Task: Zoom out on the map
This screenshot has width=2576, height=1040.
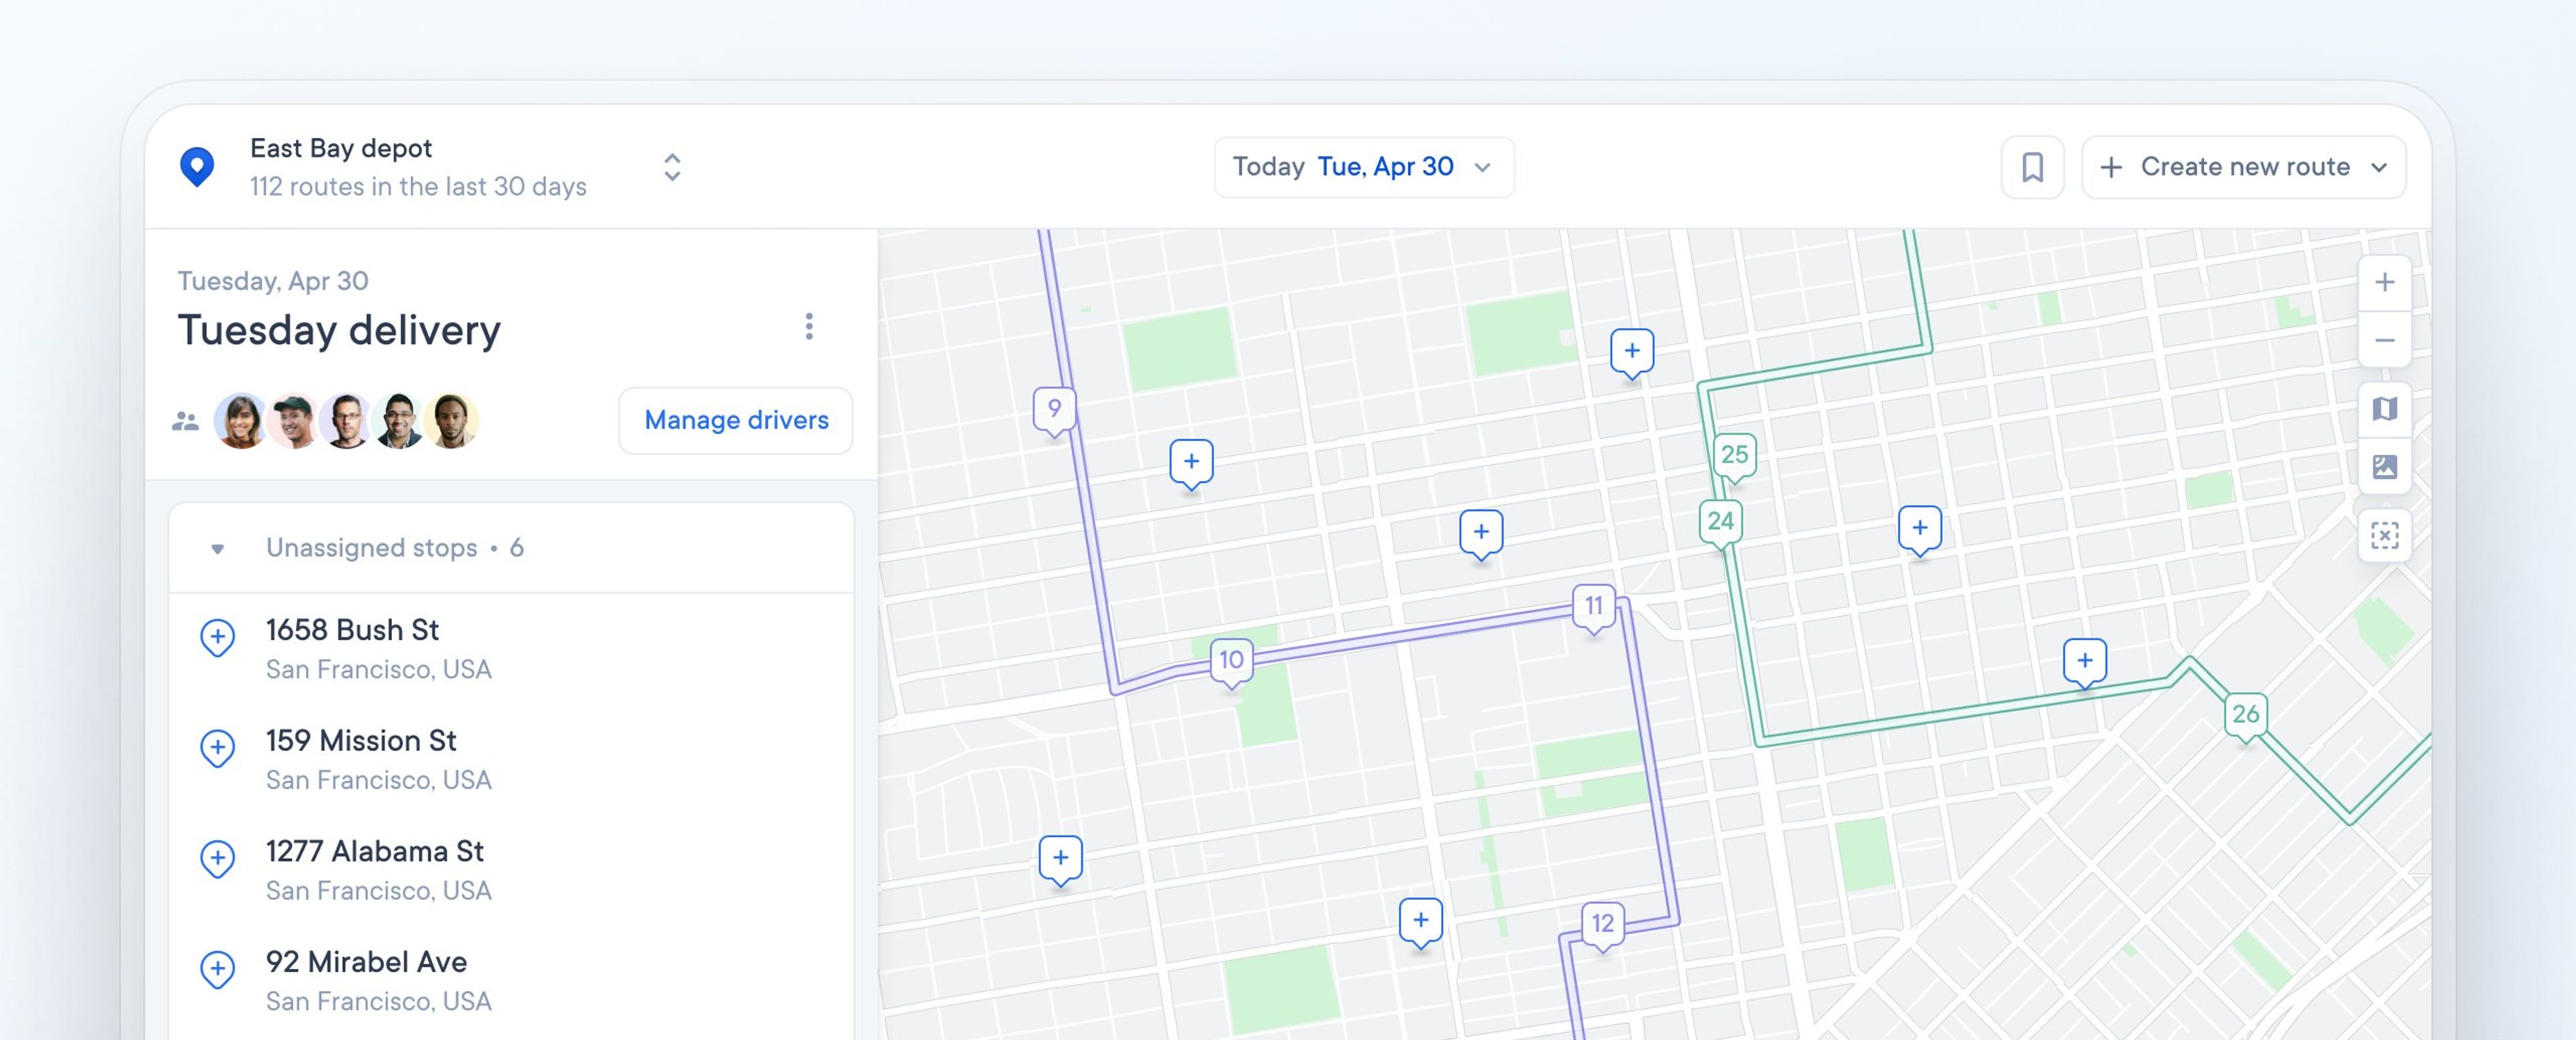Action: pos(2384,340)
